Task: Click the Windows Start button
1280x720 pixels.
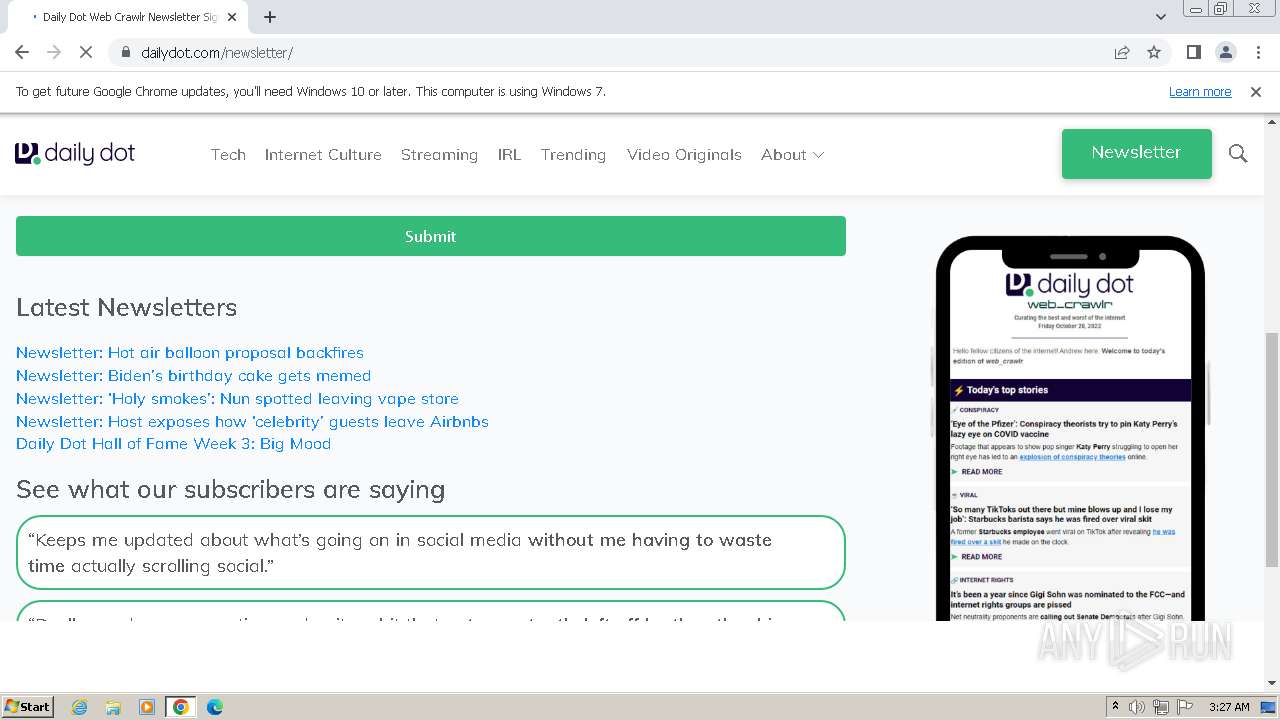Action: pos(28,706)
